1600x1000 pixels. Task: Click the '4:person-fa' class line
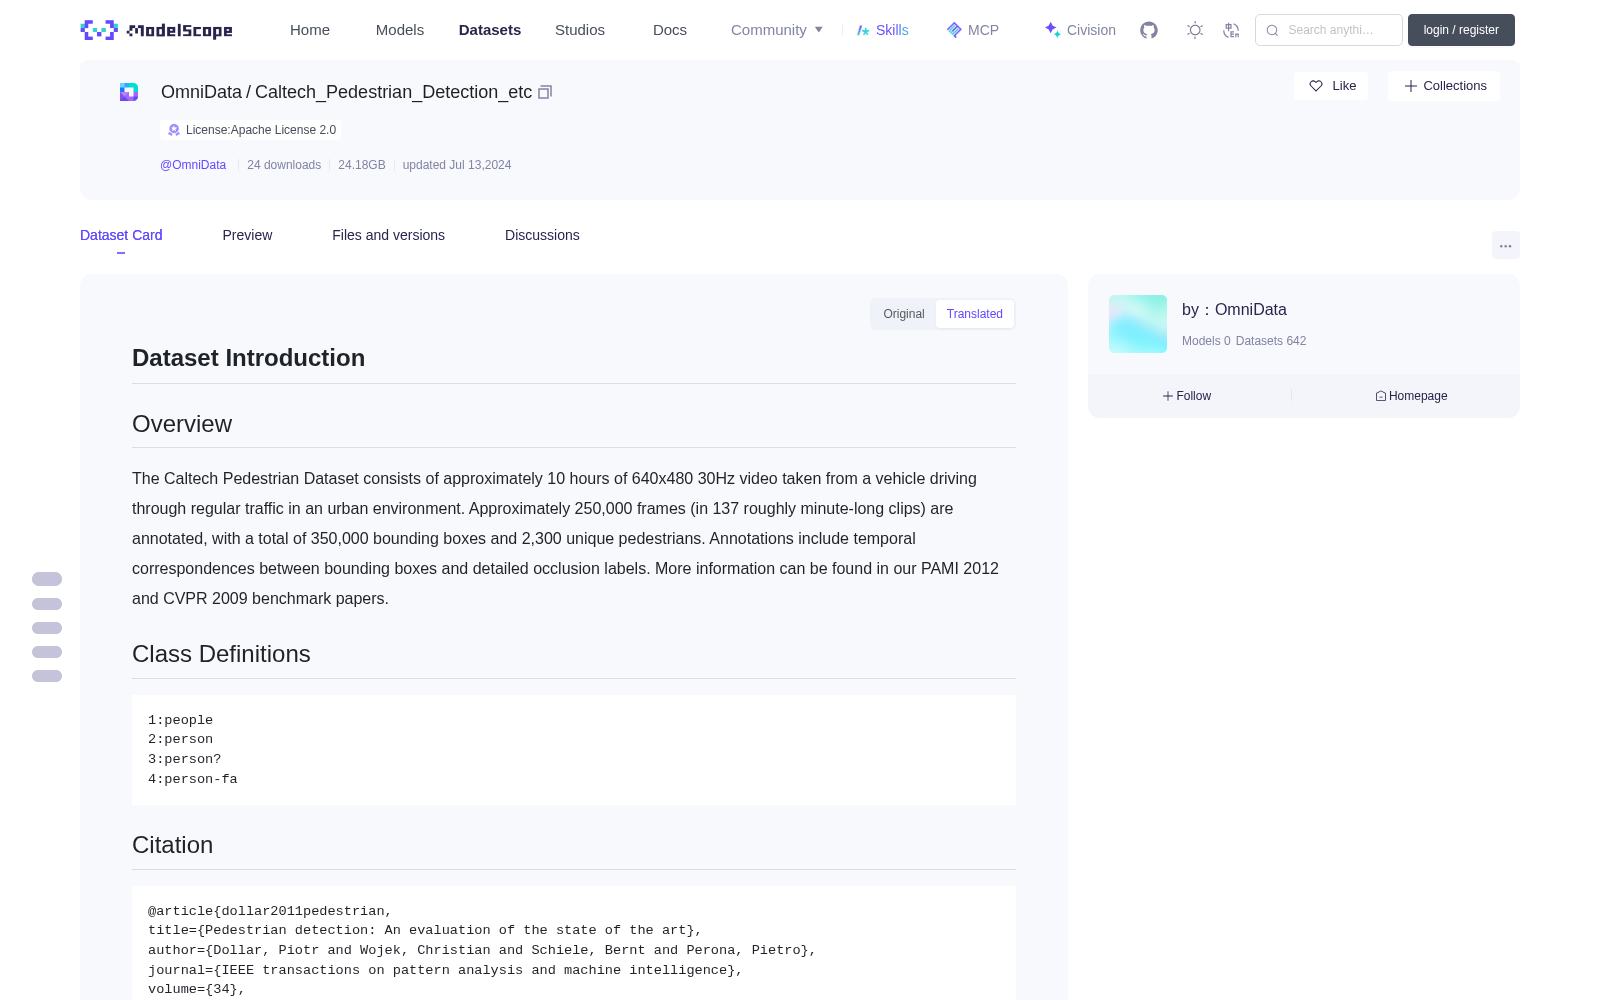tap(193, 779)
